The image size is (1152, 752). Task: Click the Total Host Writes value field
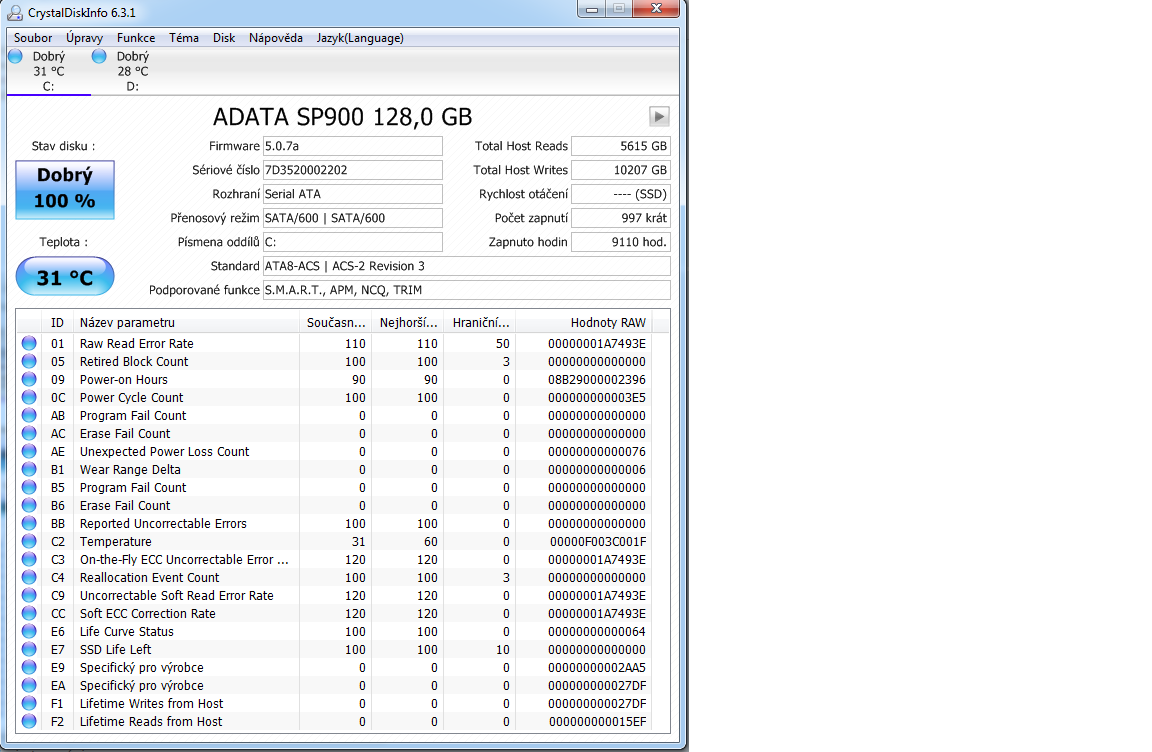coord(621,170)
